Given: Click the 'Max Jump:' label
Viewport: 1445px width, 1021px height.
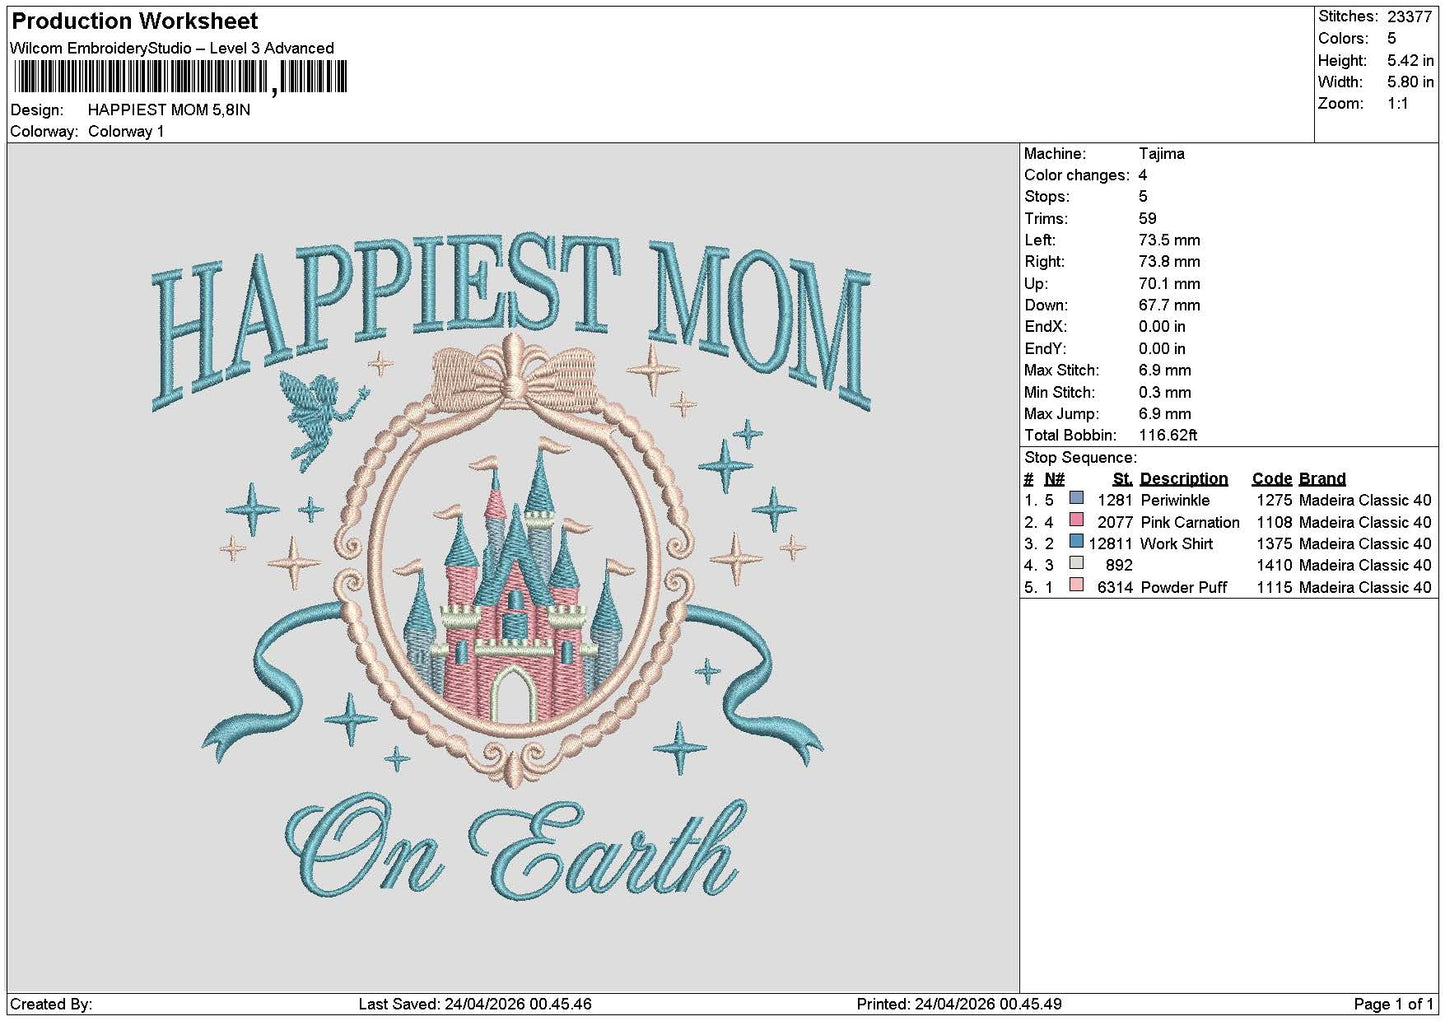Looking at the screenshot, I should (x=1062, y=414).
